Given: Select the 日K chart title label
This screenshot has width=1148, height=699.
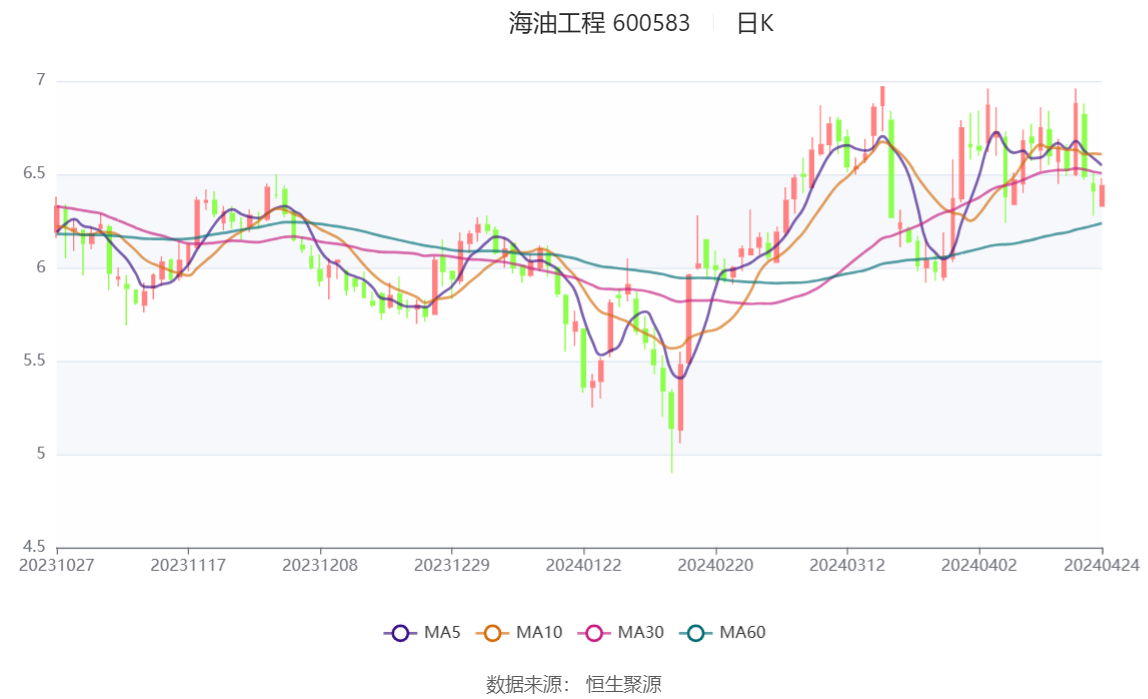Looking at the screenshot, I should click(x=755, y=23).
